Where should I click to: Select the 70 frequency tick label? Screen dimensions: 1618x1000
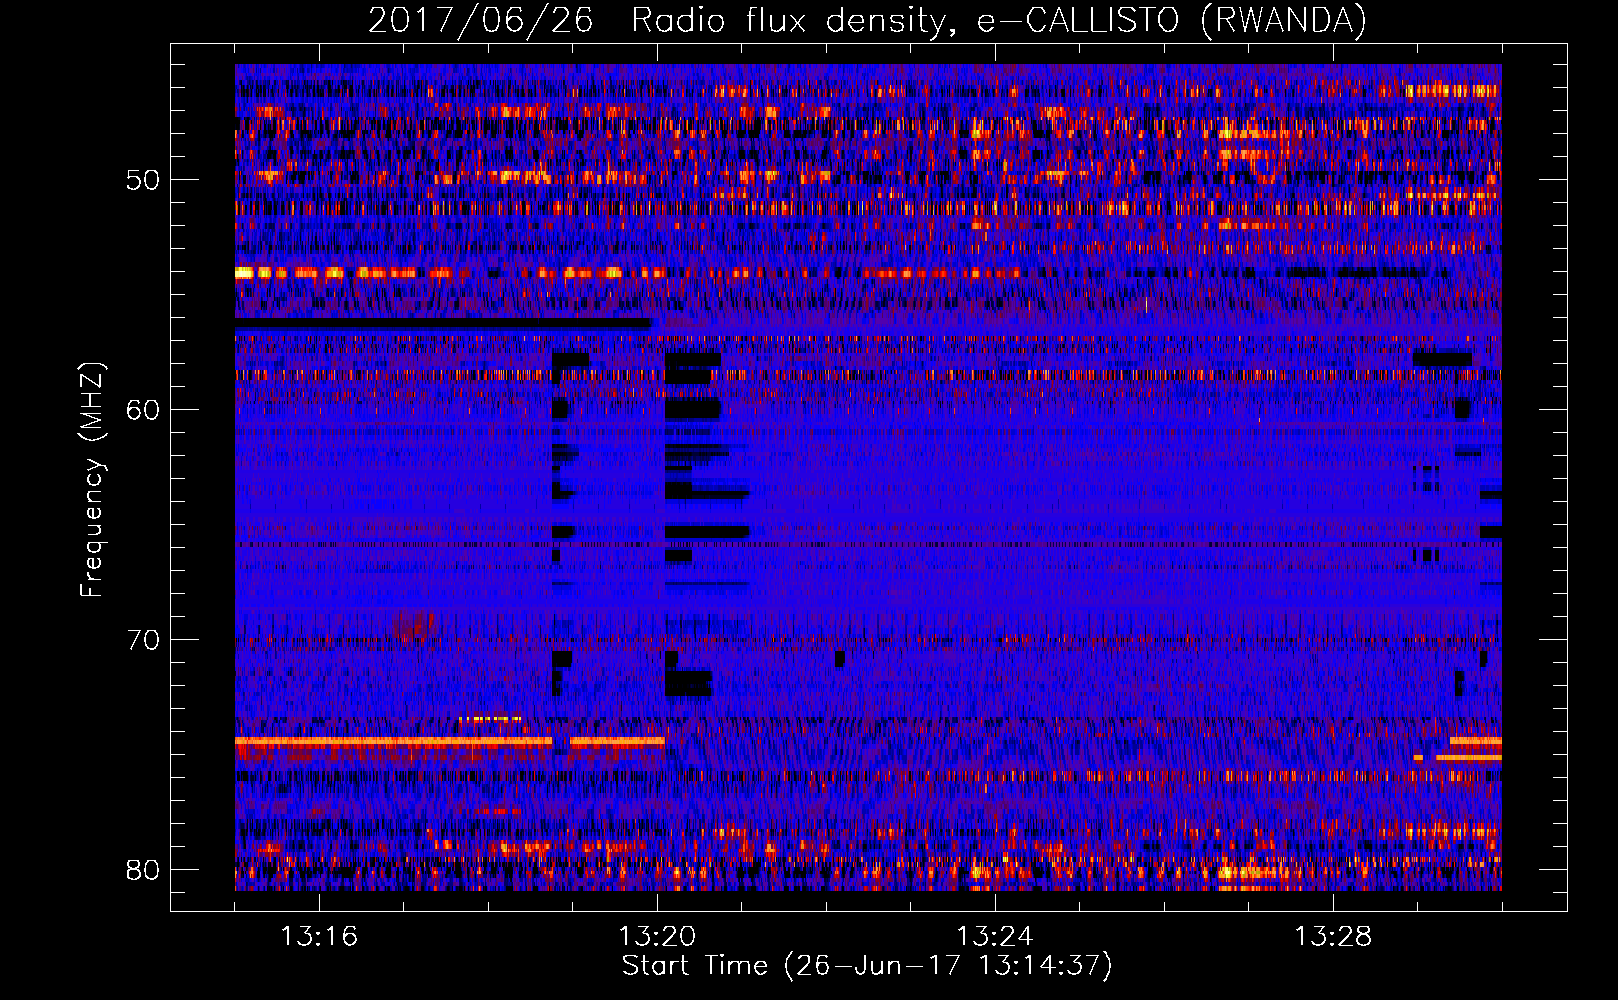click(x=143, y=640)
